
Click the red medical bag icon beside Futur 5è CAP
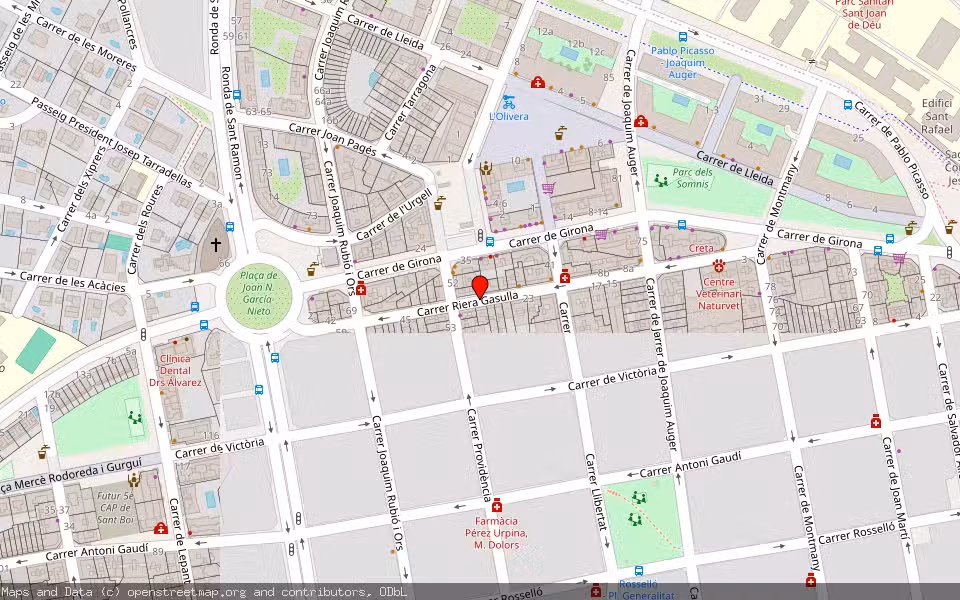click(160, 528)
